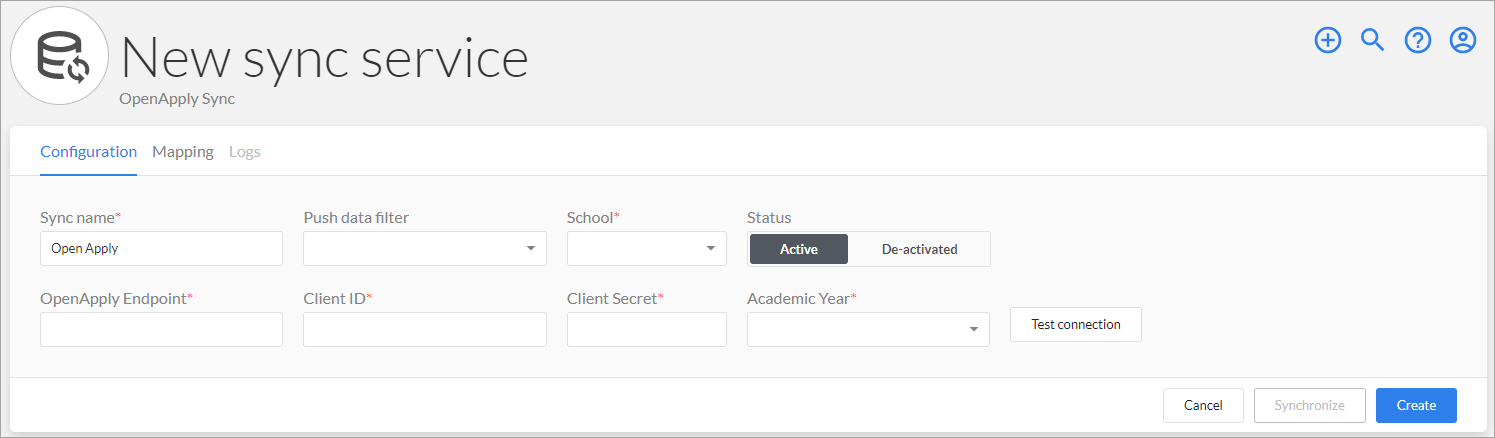
Task: Open the Logs tab
Action: pos(245,152)
